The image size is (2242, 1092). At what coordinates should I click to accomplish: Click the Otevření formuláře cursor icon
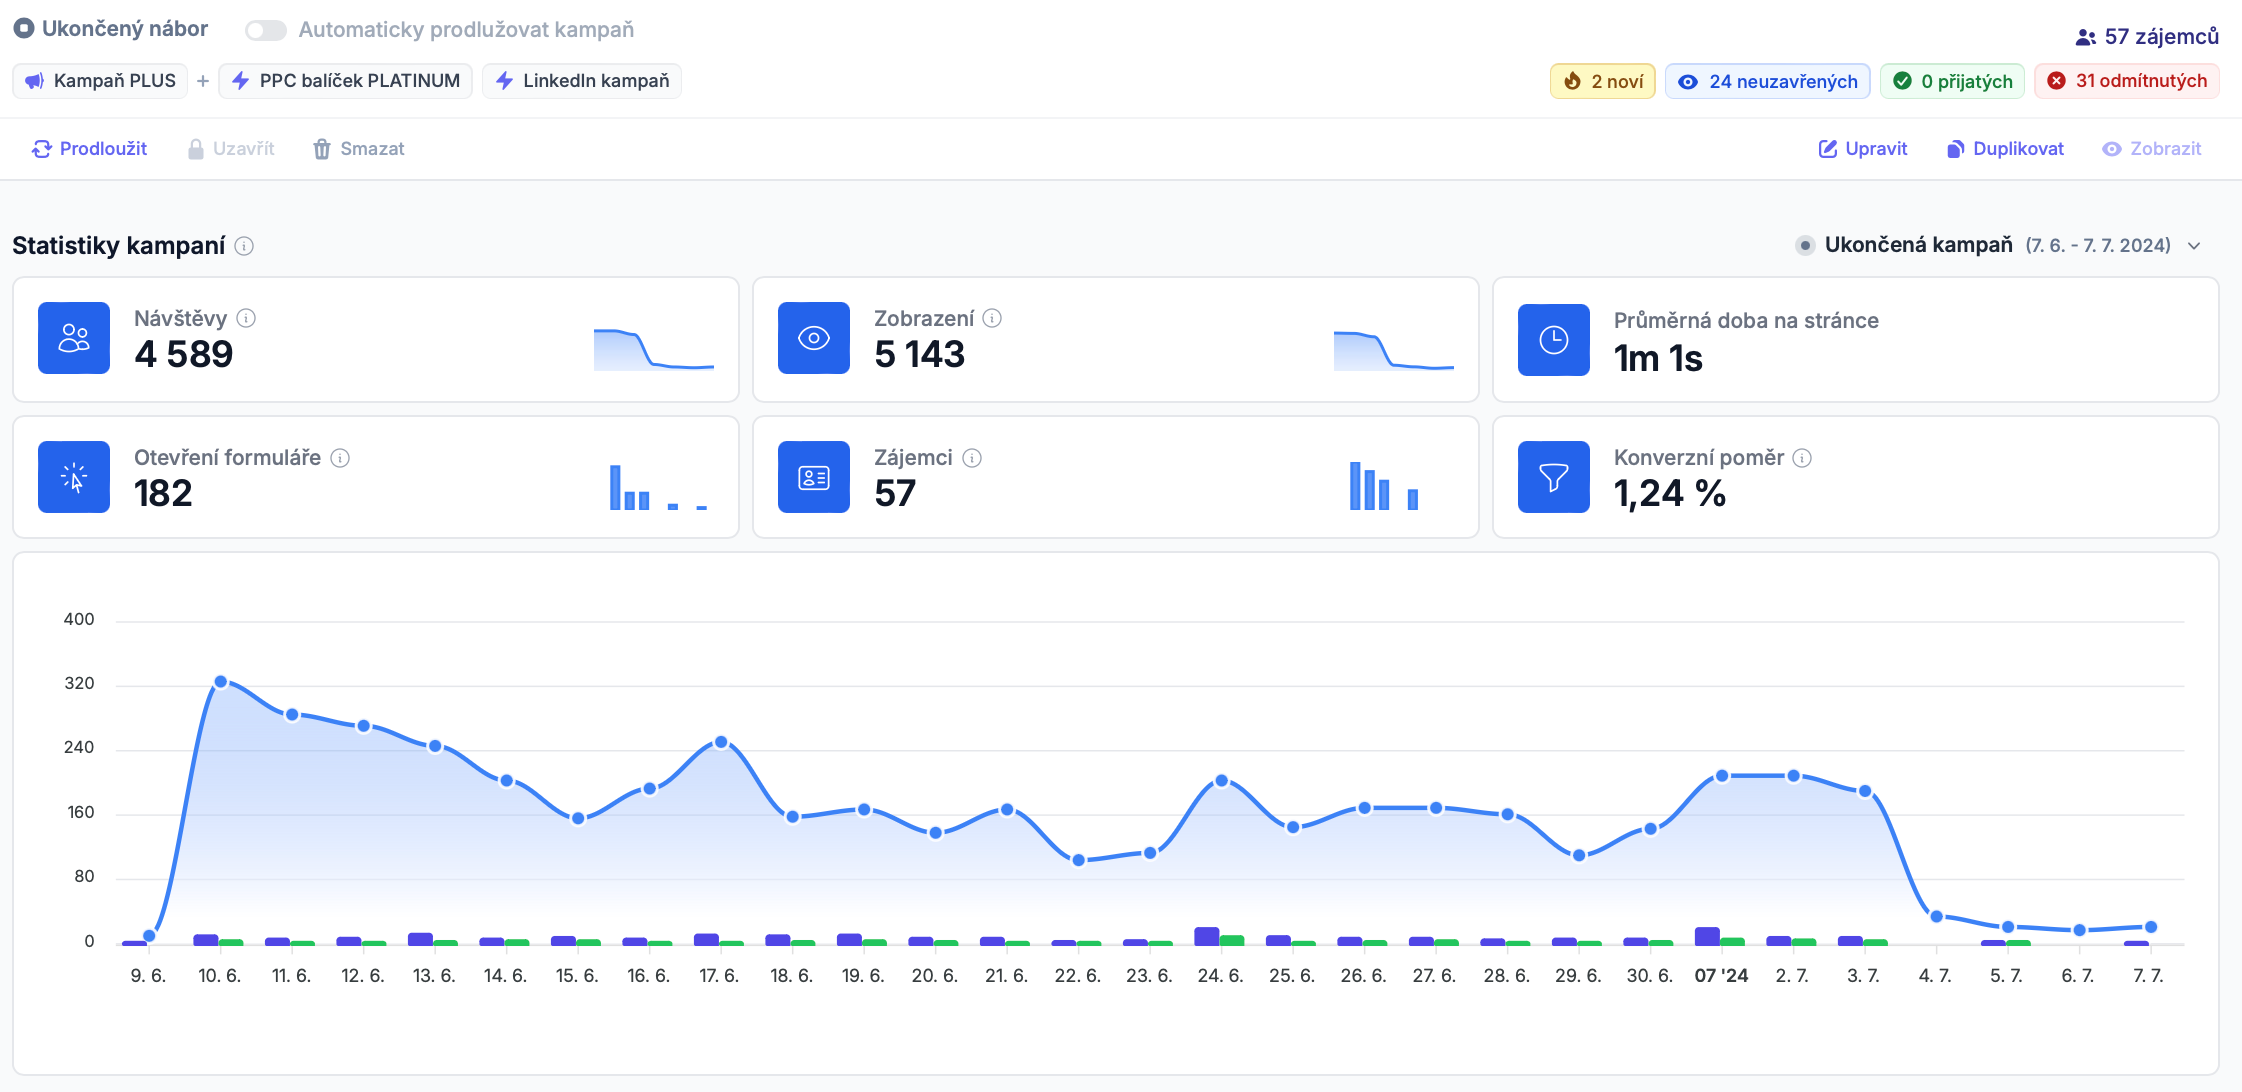click(x=74, y=477)
